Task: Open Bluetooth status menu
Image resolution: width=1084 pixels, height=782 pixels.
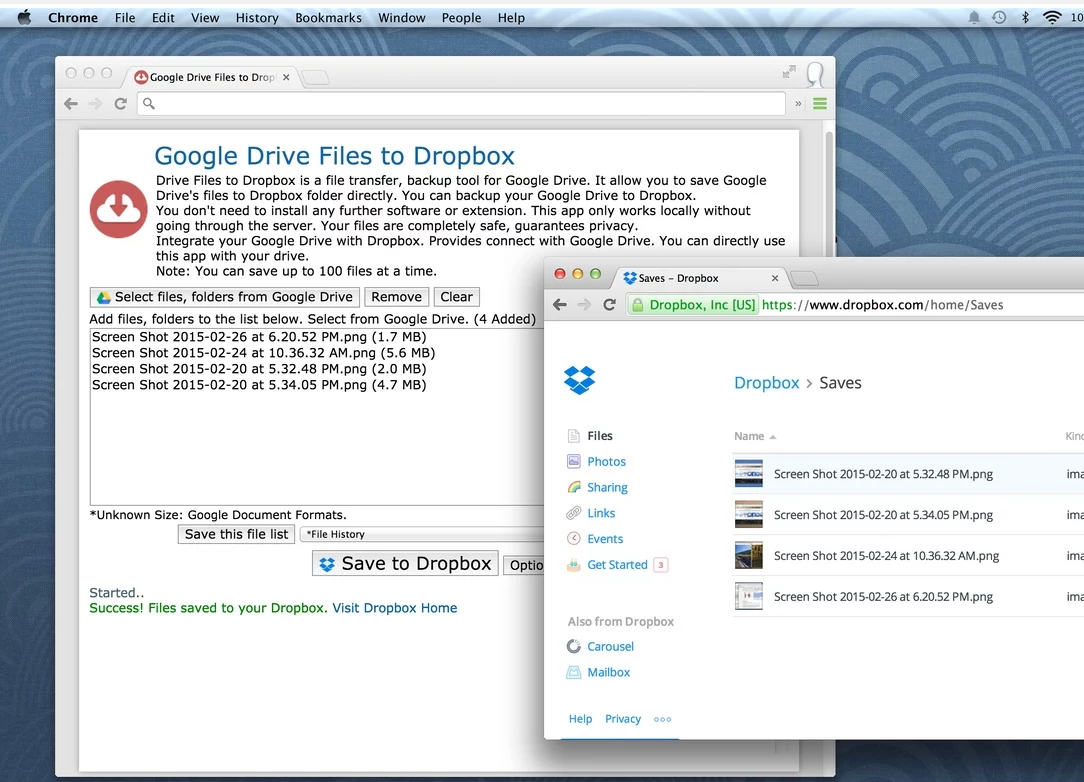Action: [1025, 17]
